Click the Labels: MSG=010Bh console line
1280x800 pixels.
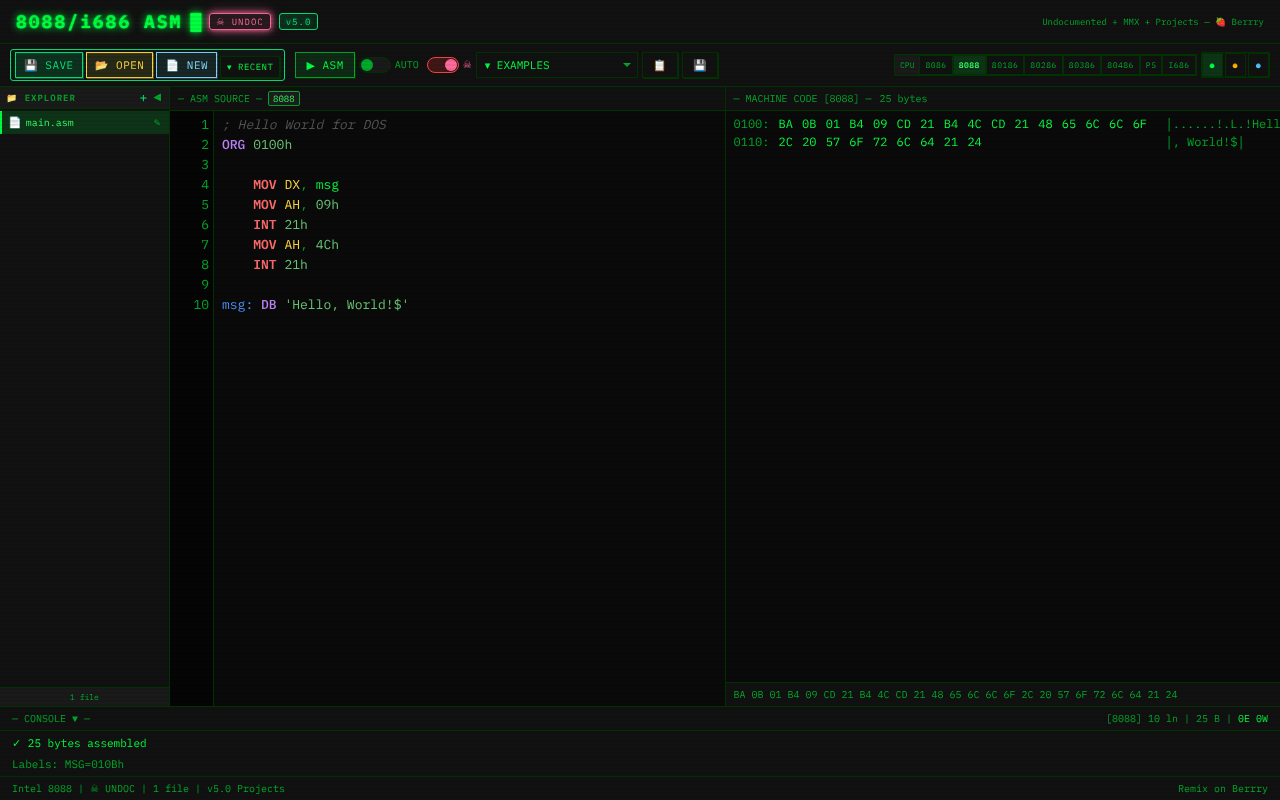tap(68, 765)
